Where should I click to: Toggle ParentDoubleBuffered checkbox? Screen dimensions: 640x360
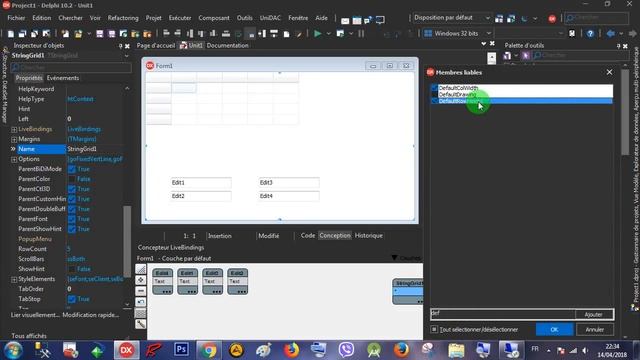[72, 209]
